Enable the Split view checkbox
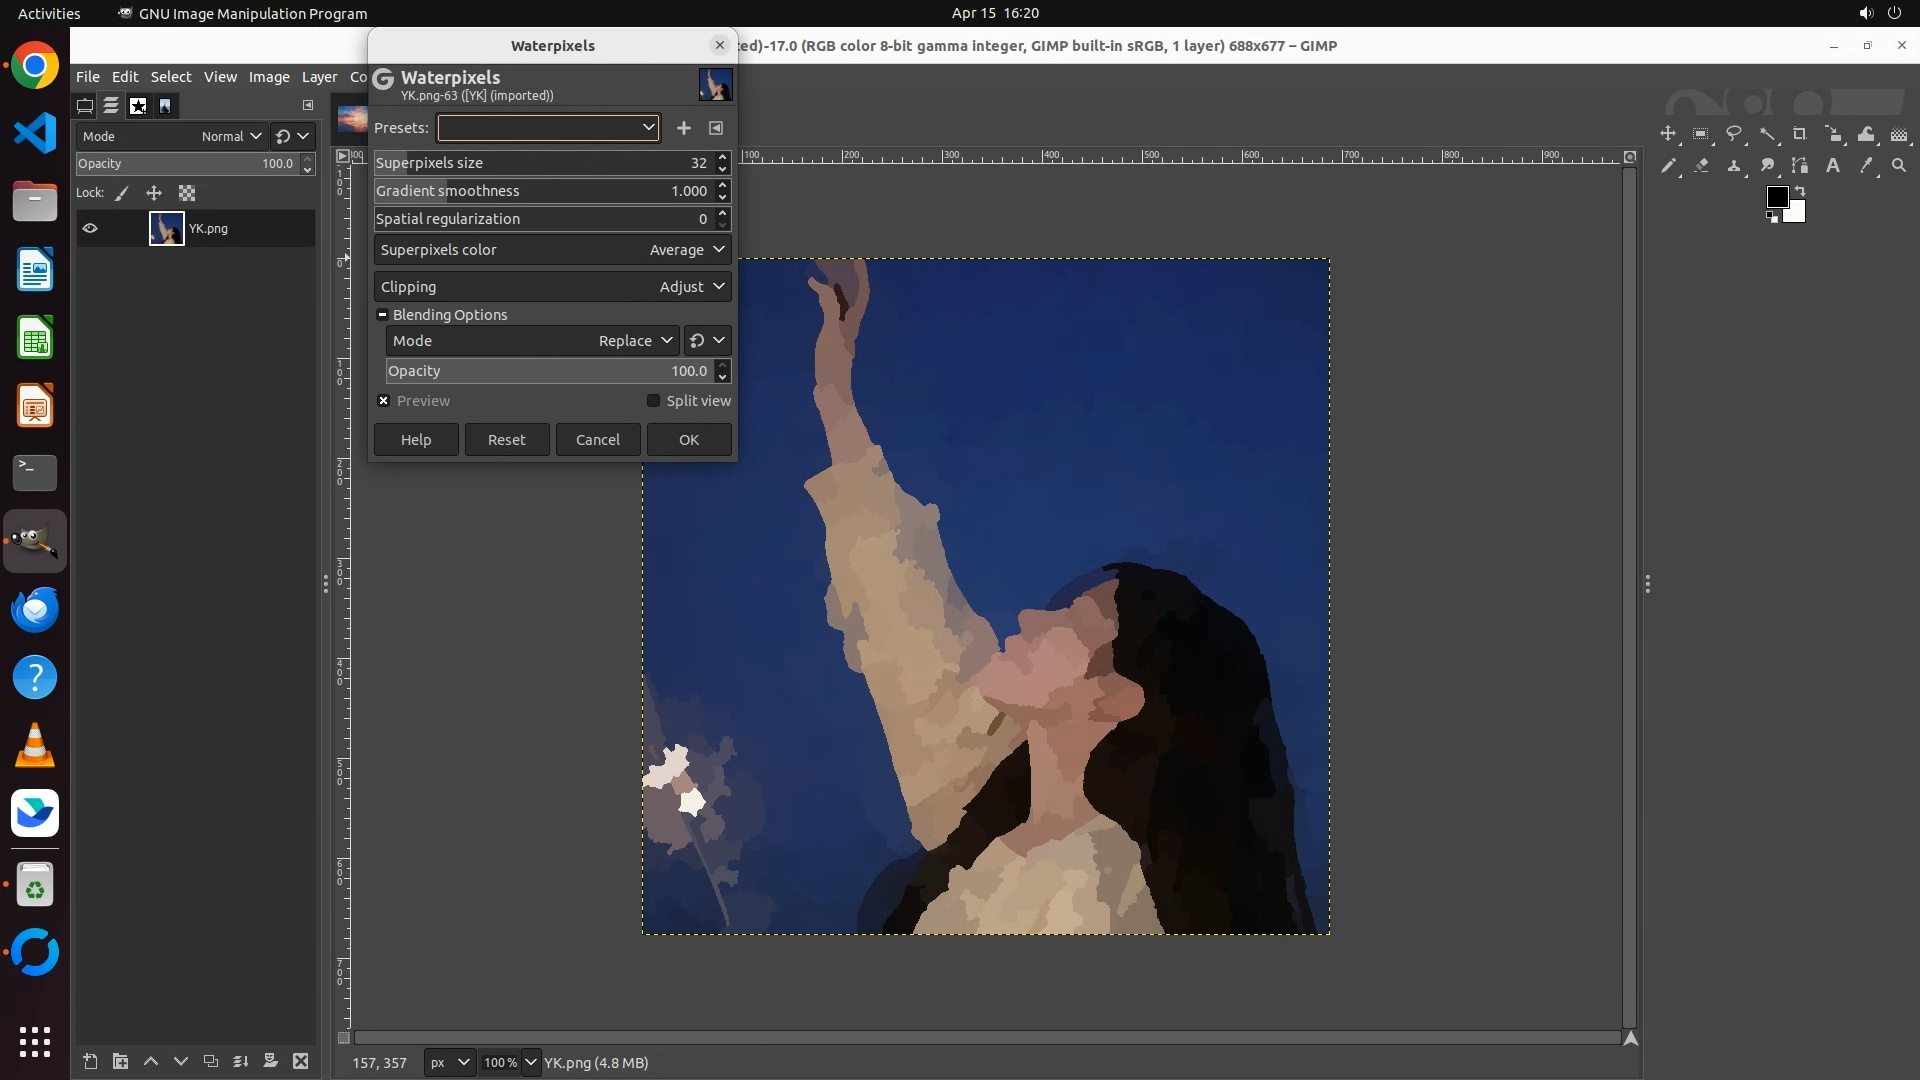 point(654,401)
